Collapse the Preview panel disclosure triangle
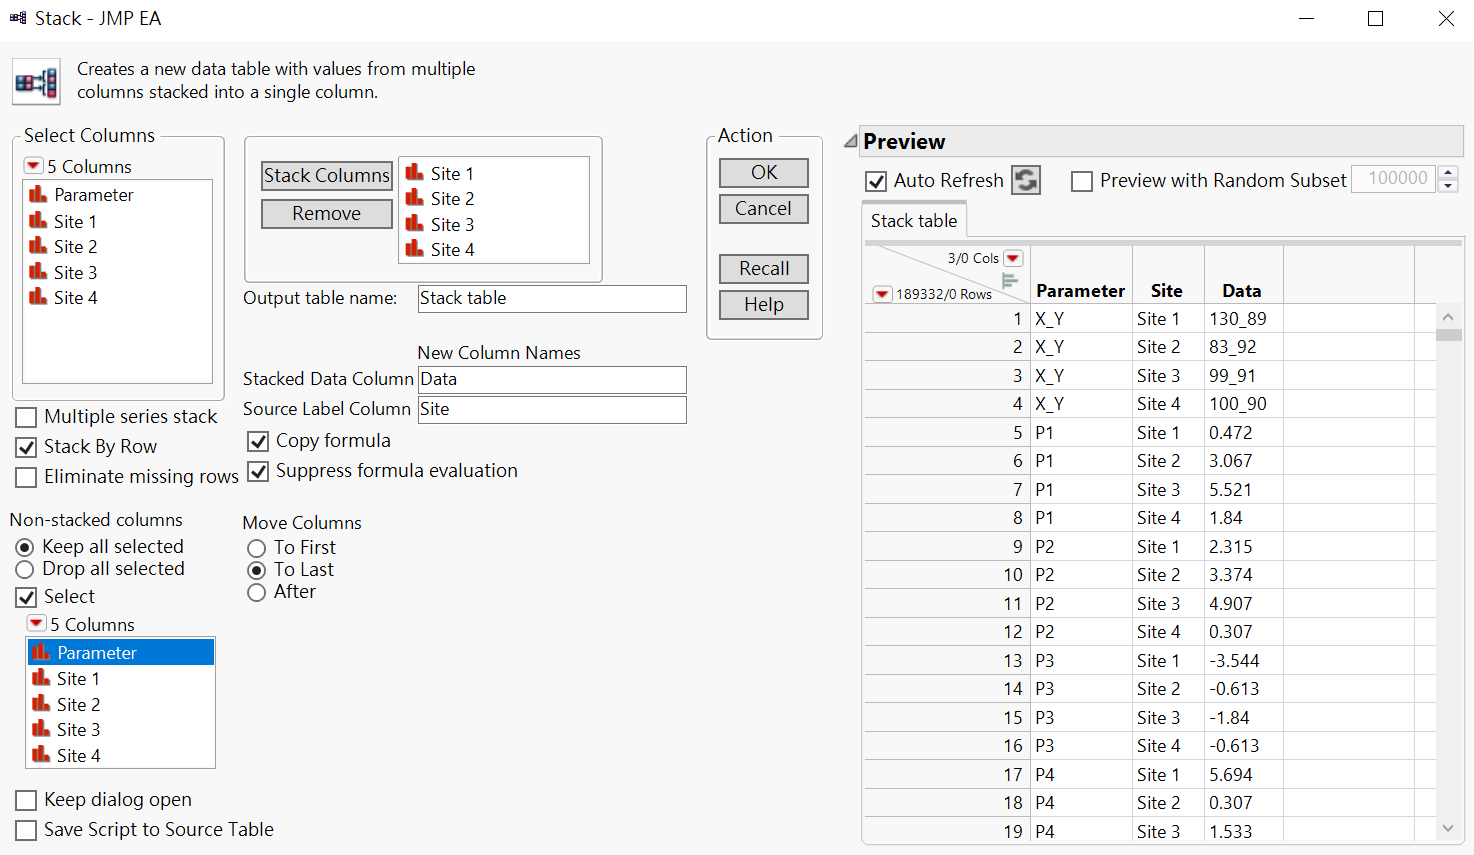 coord(851,141)
